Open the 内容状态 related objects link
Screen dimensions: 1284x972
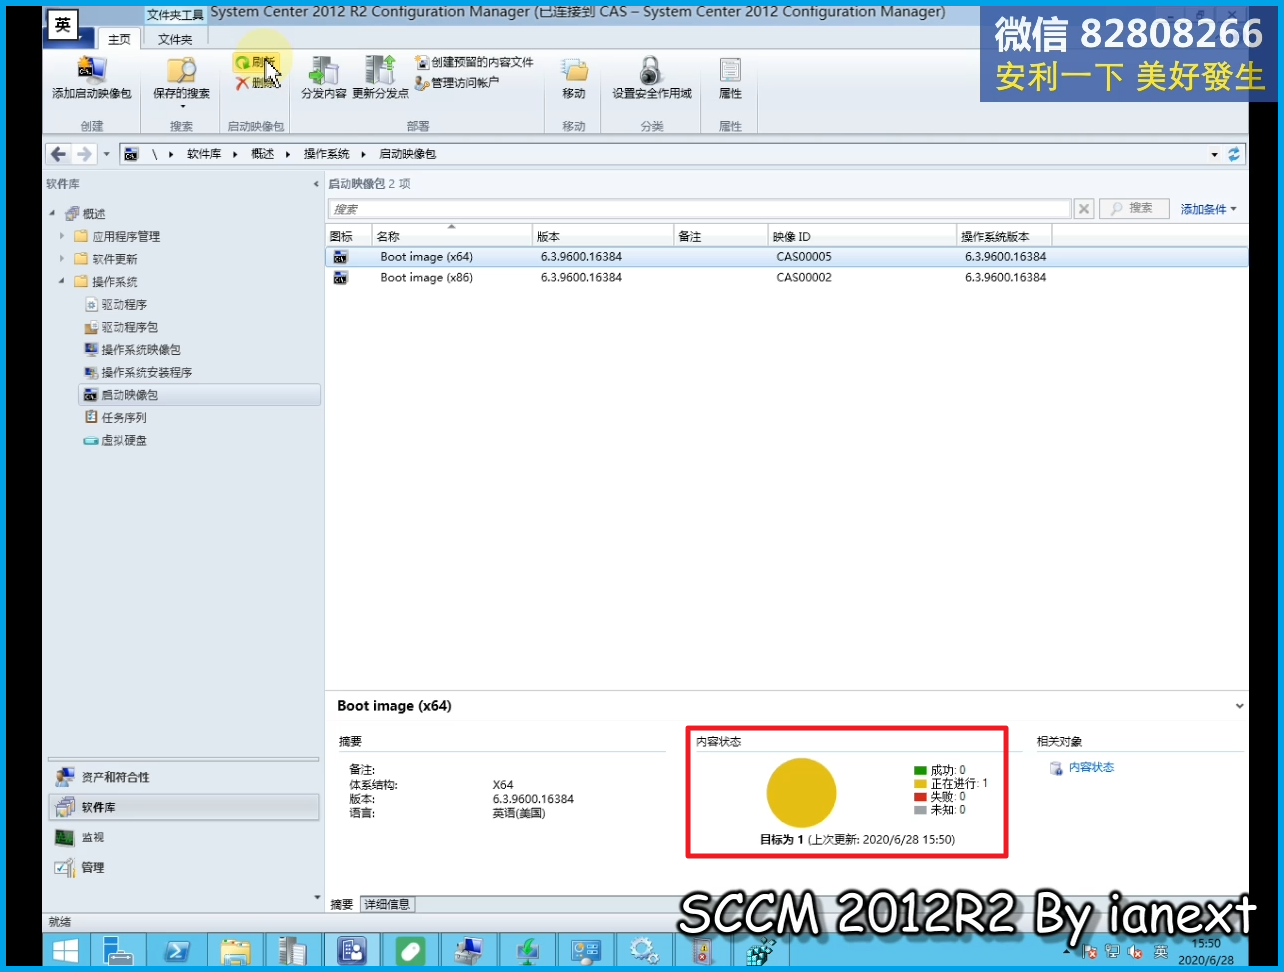[1090, 768]
